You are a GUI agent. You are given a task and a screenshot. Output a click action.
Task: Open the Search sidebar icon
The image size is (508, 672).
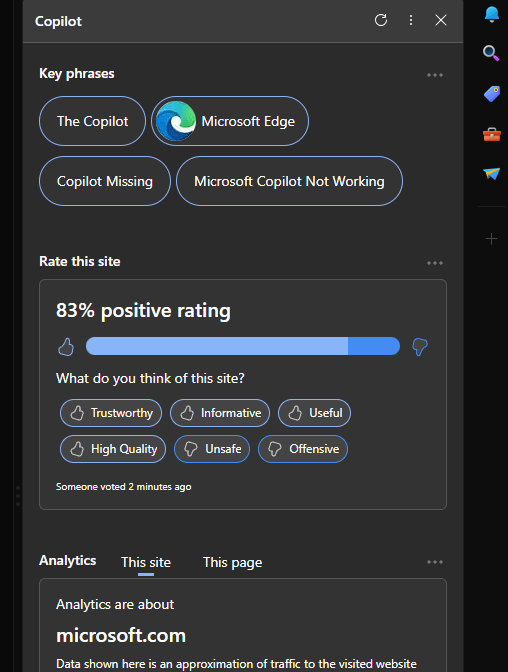[x=491, y=54]
